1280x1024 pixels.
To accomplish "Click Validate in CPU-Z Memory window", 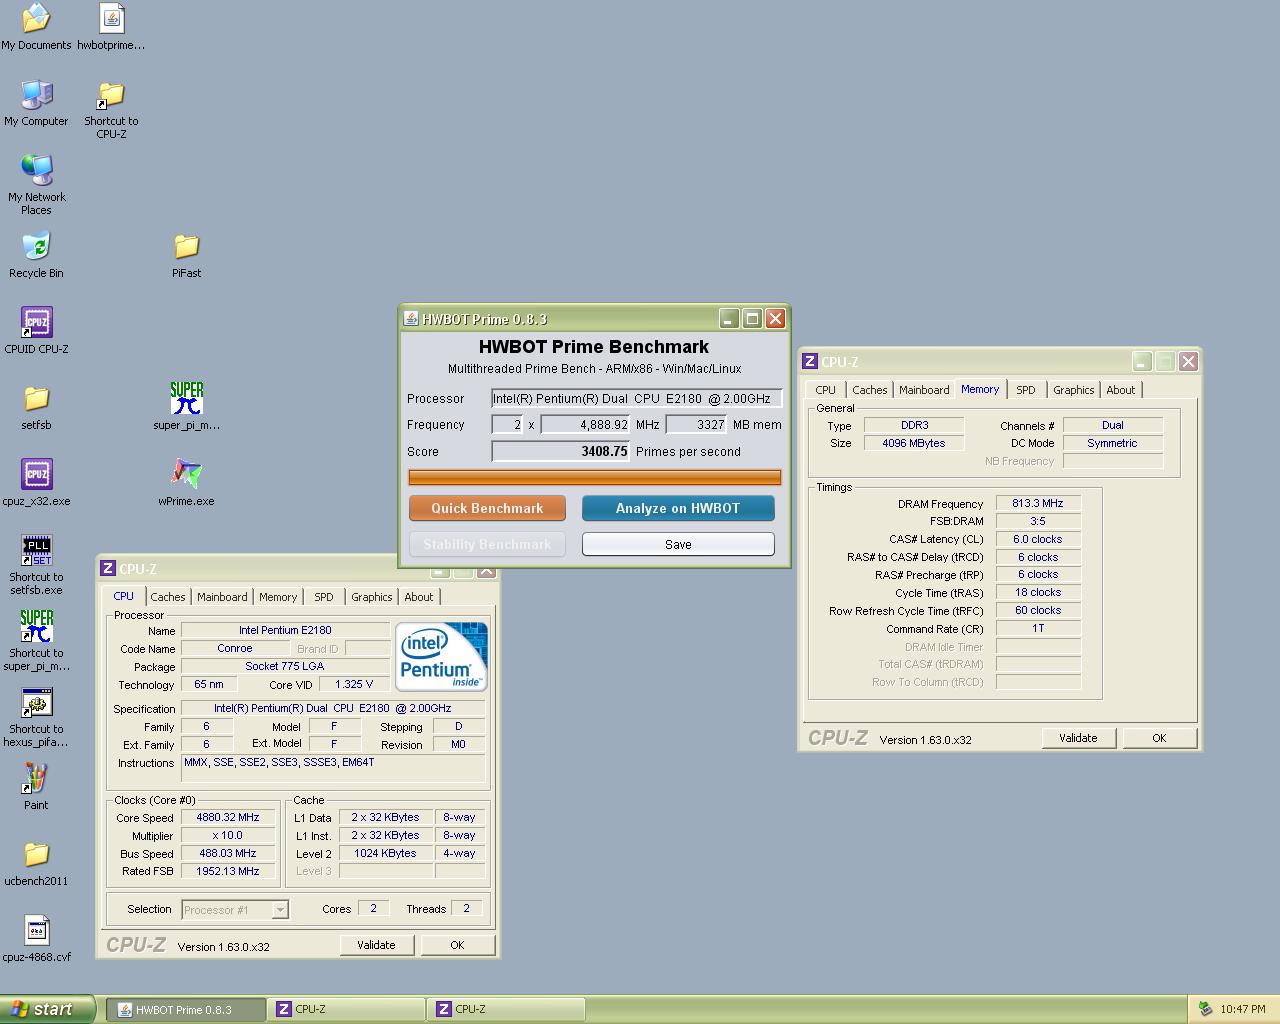I will 1078,738.
